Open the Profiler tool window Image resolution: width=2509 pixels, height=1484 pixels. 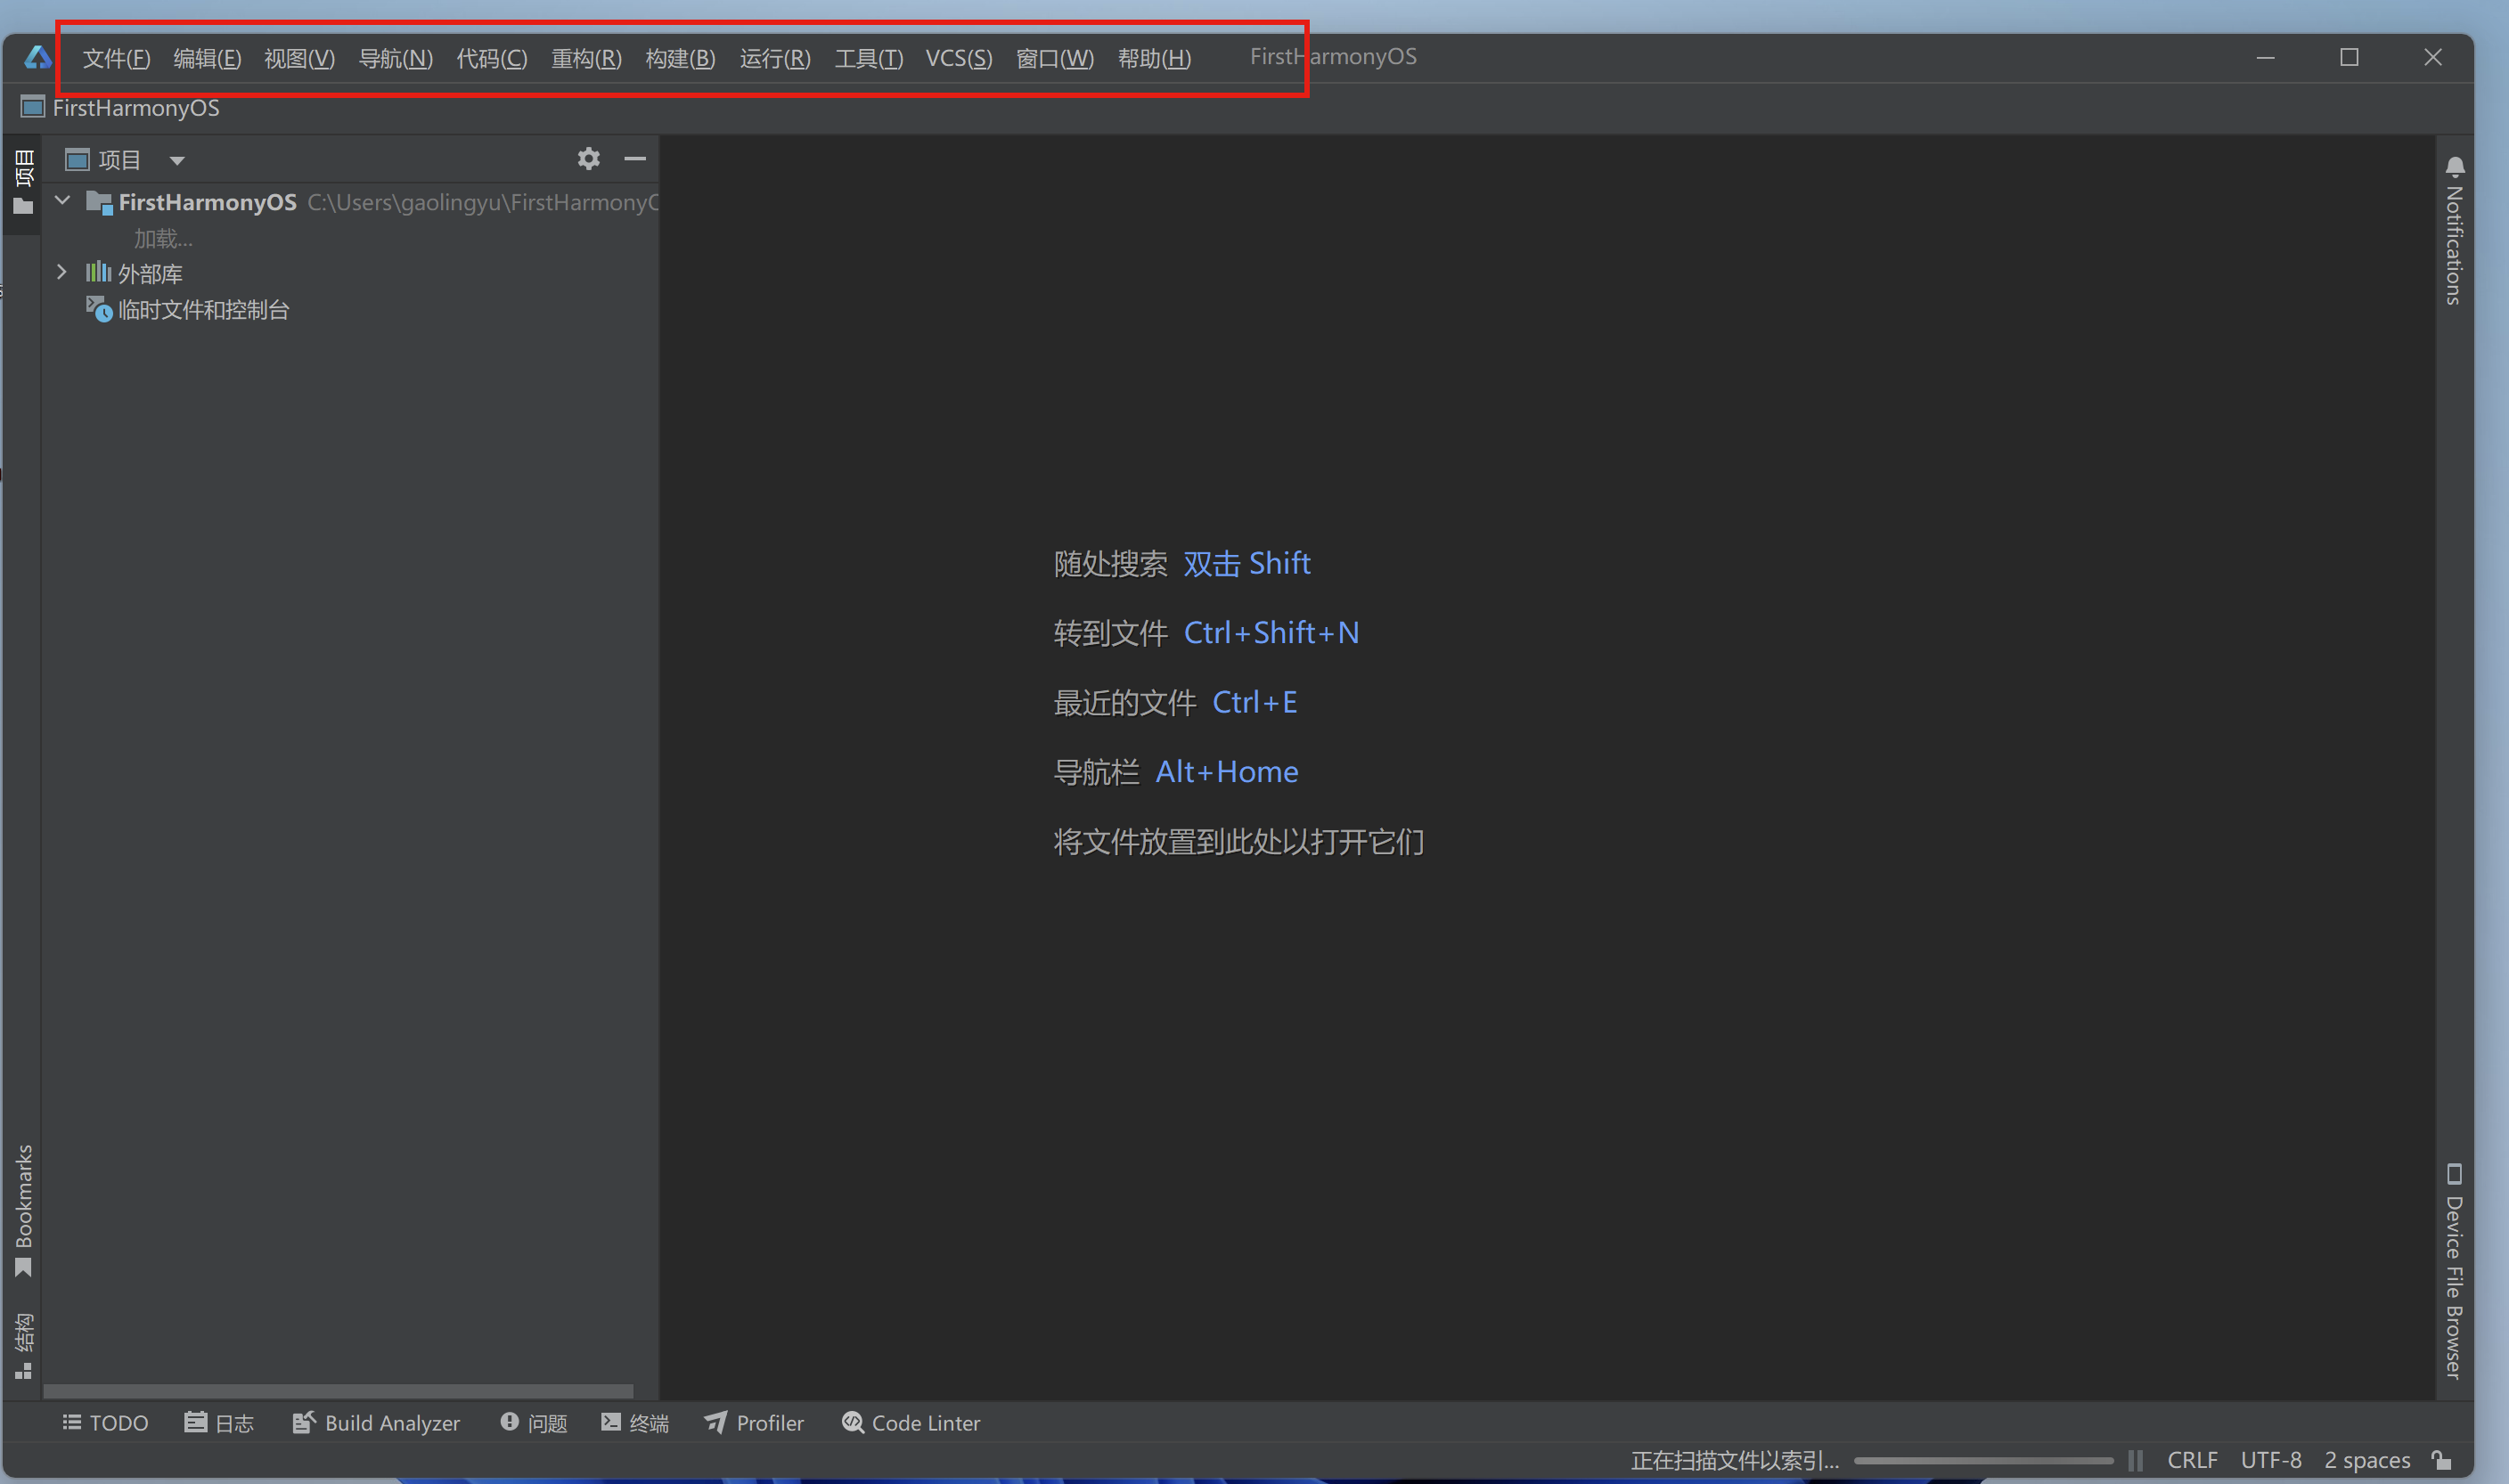pos(754,1422)
